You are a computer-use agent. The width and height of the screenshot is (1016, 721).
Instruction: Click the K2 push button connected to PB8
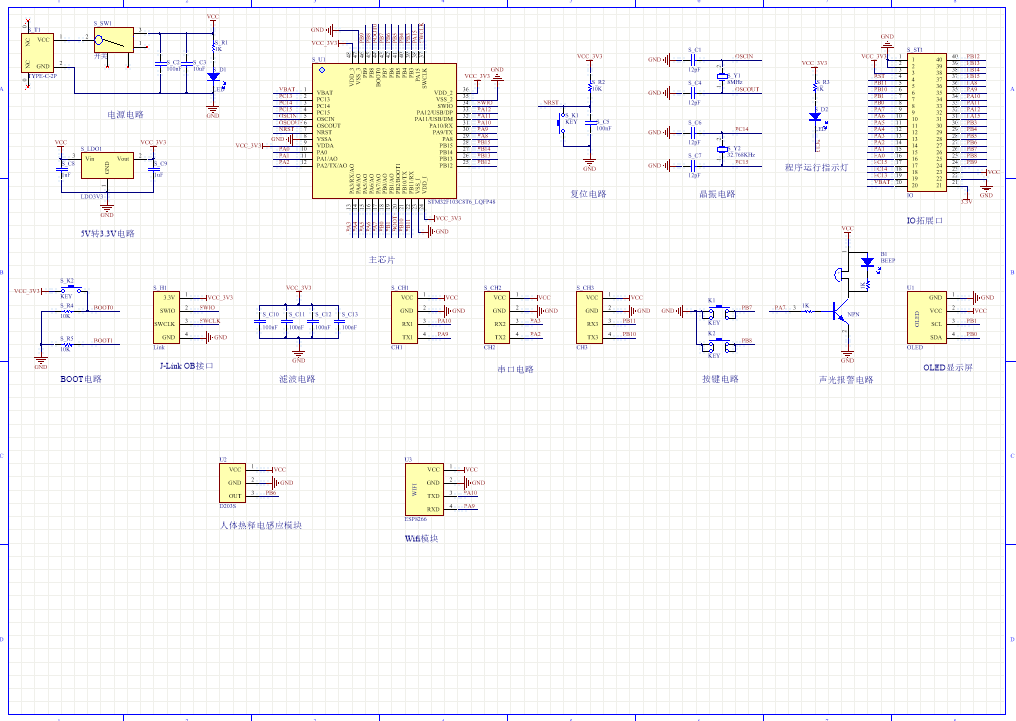coord(719,345)
